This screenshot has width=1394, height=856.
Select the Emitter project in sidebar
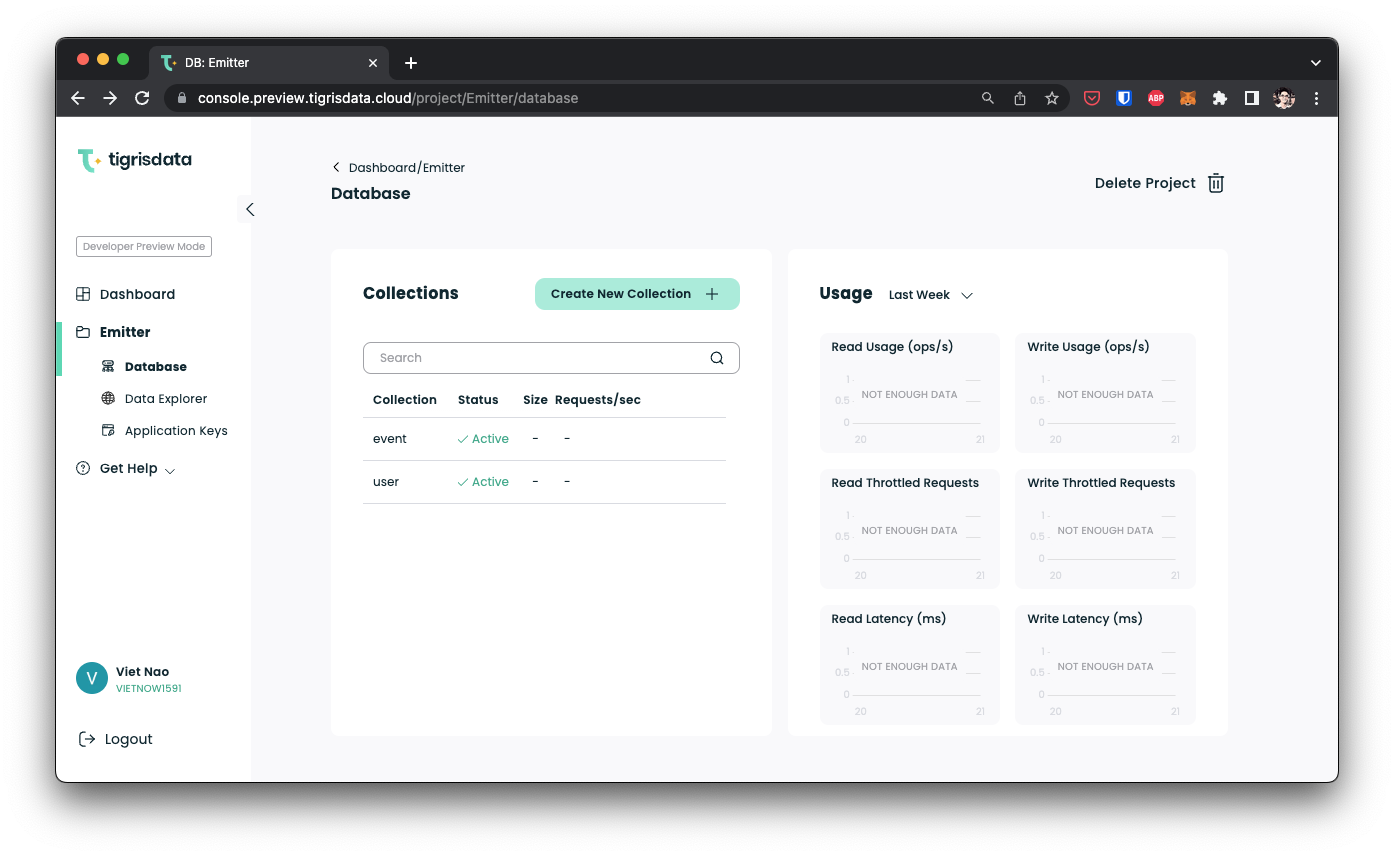[x=113, y=332]
